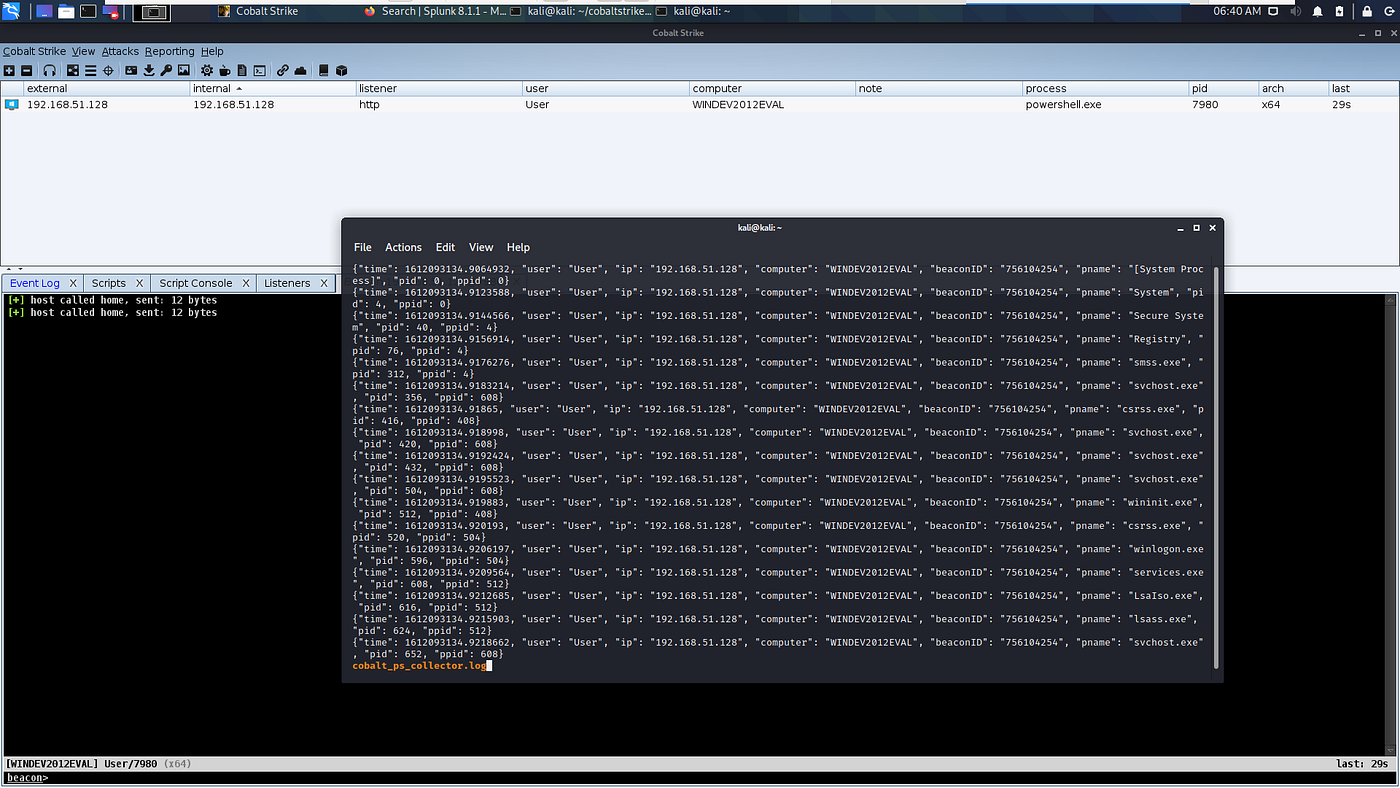Viewport: 1400px width, 788px height.
Task: Switch to pivot graph view icon
Action: tap(73, 71)
